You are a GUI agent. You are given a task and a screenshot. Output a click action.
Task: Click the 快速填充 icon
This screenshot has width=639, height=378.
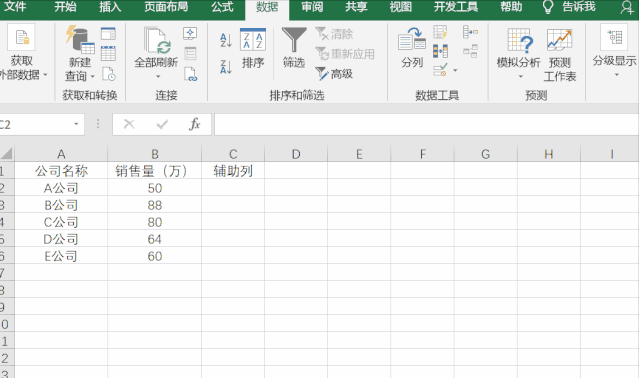point(440,32)
